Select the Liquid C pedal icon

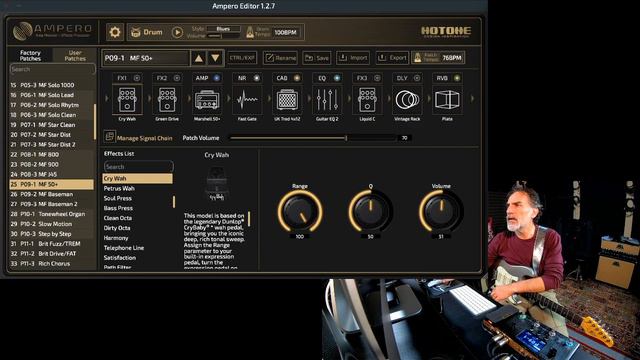[x=367, y=100]
